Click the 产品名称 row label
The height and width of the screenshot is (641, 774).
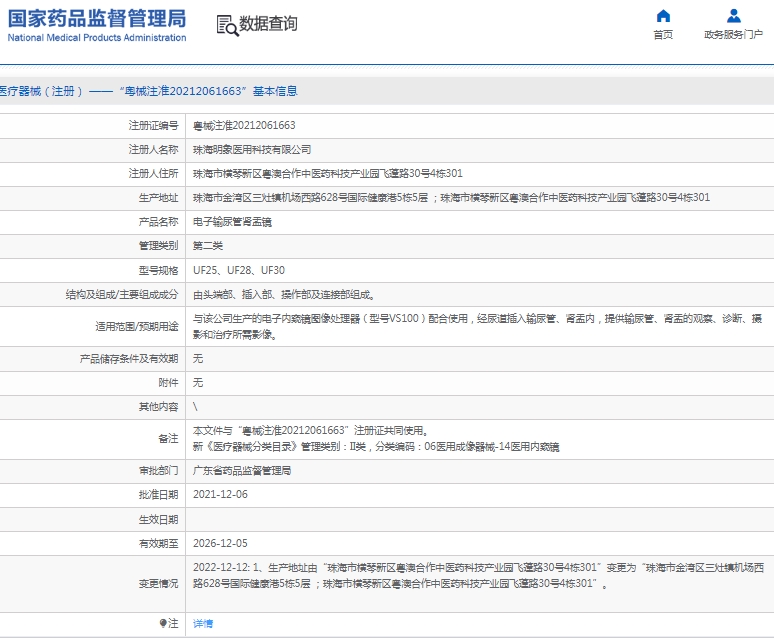coord(158,222)
